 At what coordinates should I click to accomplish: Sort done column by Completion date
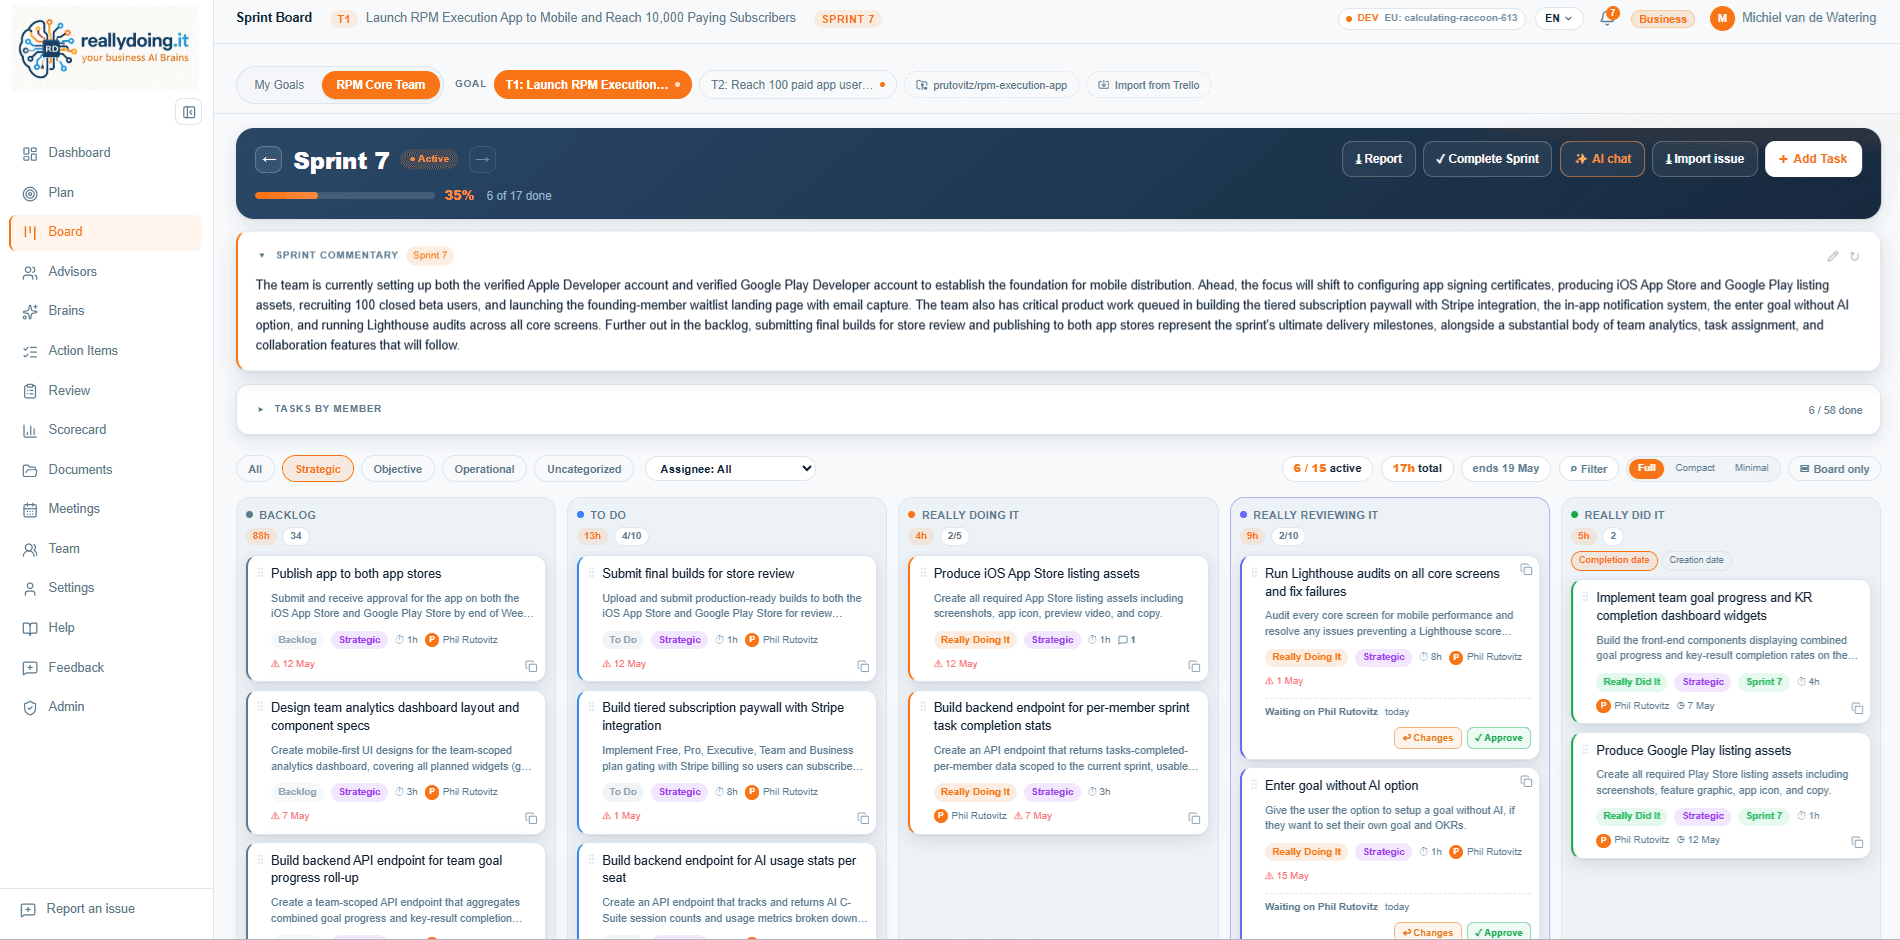[1614, 560]
